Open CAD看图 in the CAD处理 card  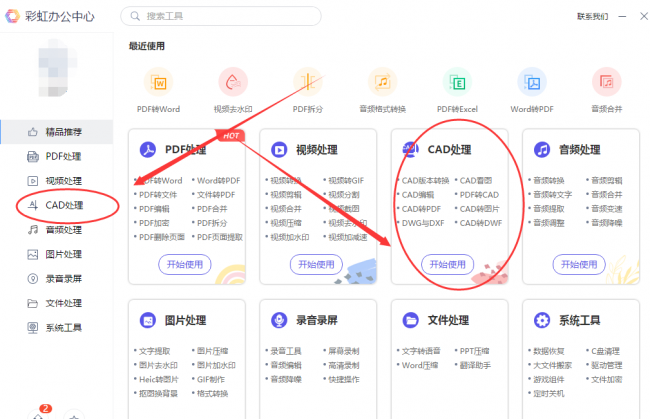pyautogui.click(x=476, y=181)
